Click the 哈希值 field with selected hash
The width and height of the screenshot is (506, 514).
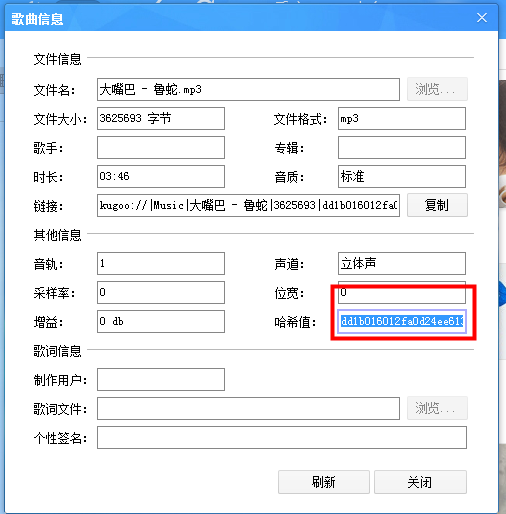(x=402, y=321)
